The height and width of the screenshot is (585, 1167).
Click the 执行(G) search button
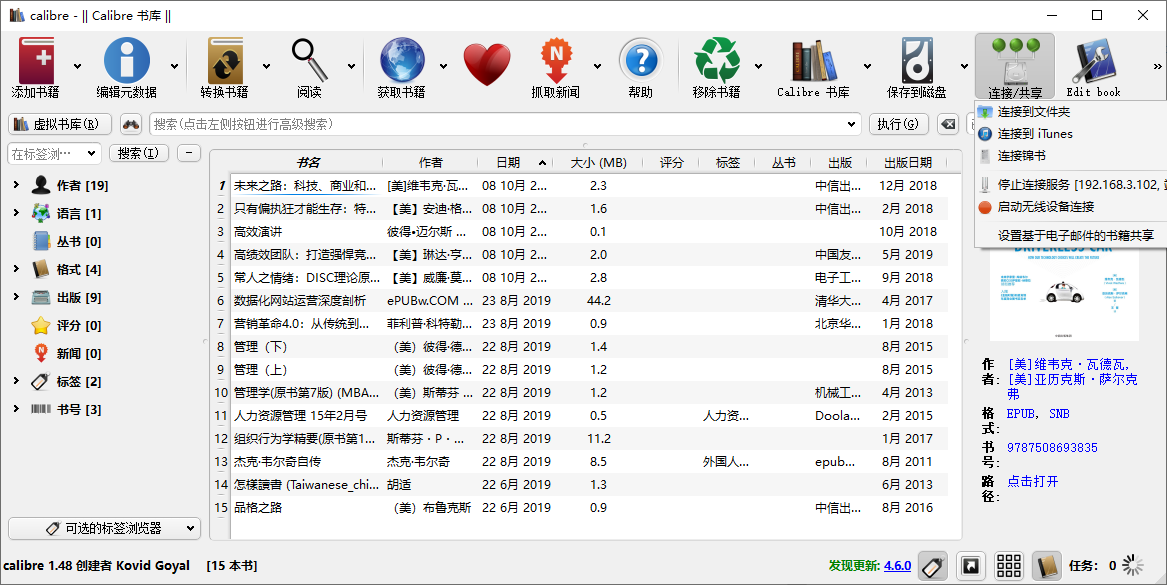coord(898,124)
